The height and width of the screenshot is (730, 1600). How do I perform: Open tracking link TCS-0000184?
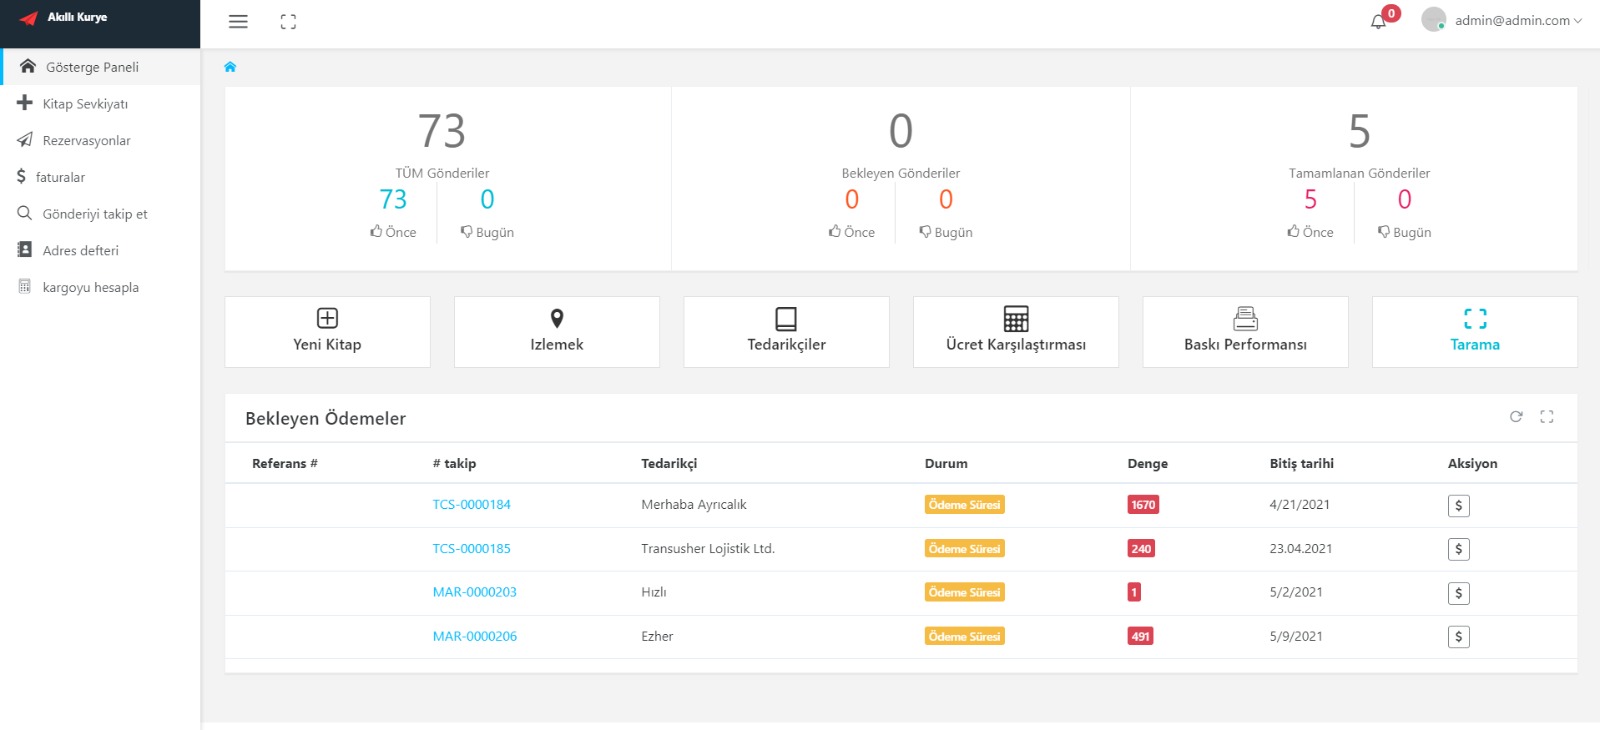pos(471,505)
